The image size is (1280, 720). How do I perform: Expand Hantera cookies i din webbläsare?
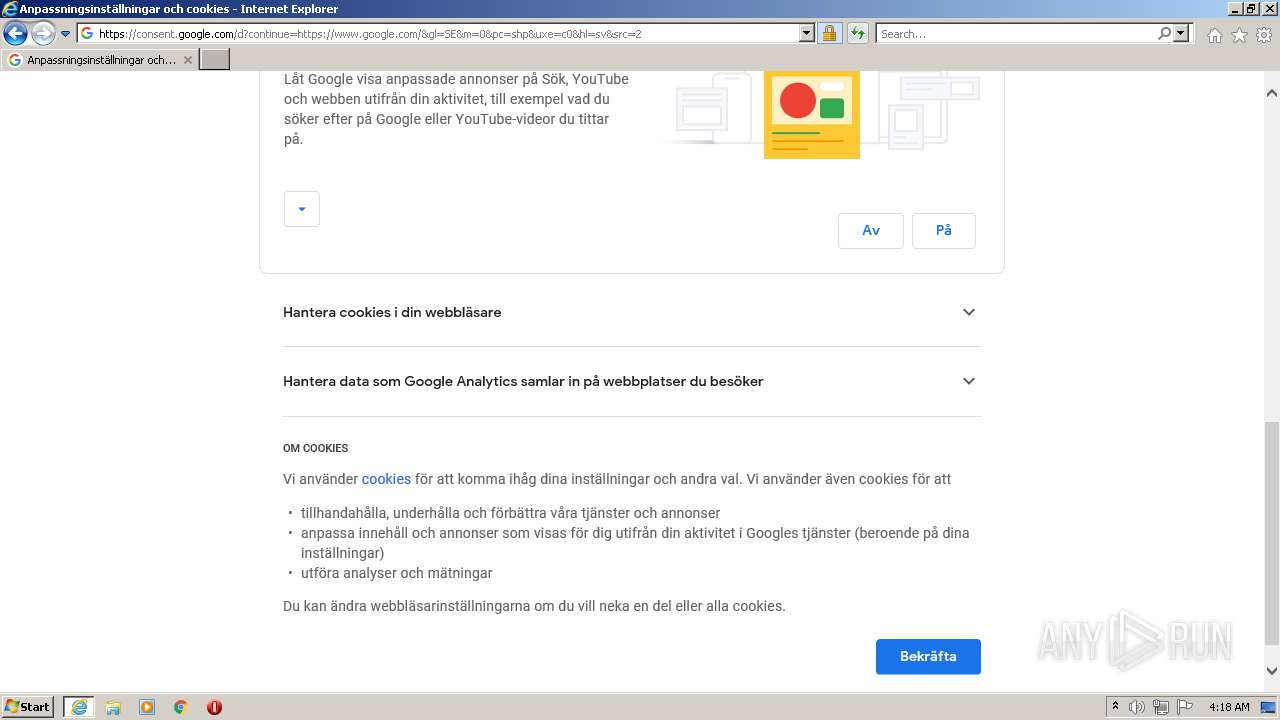click(632, 312)
